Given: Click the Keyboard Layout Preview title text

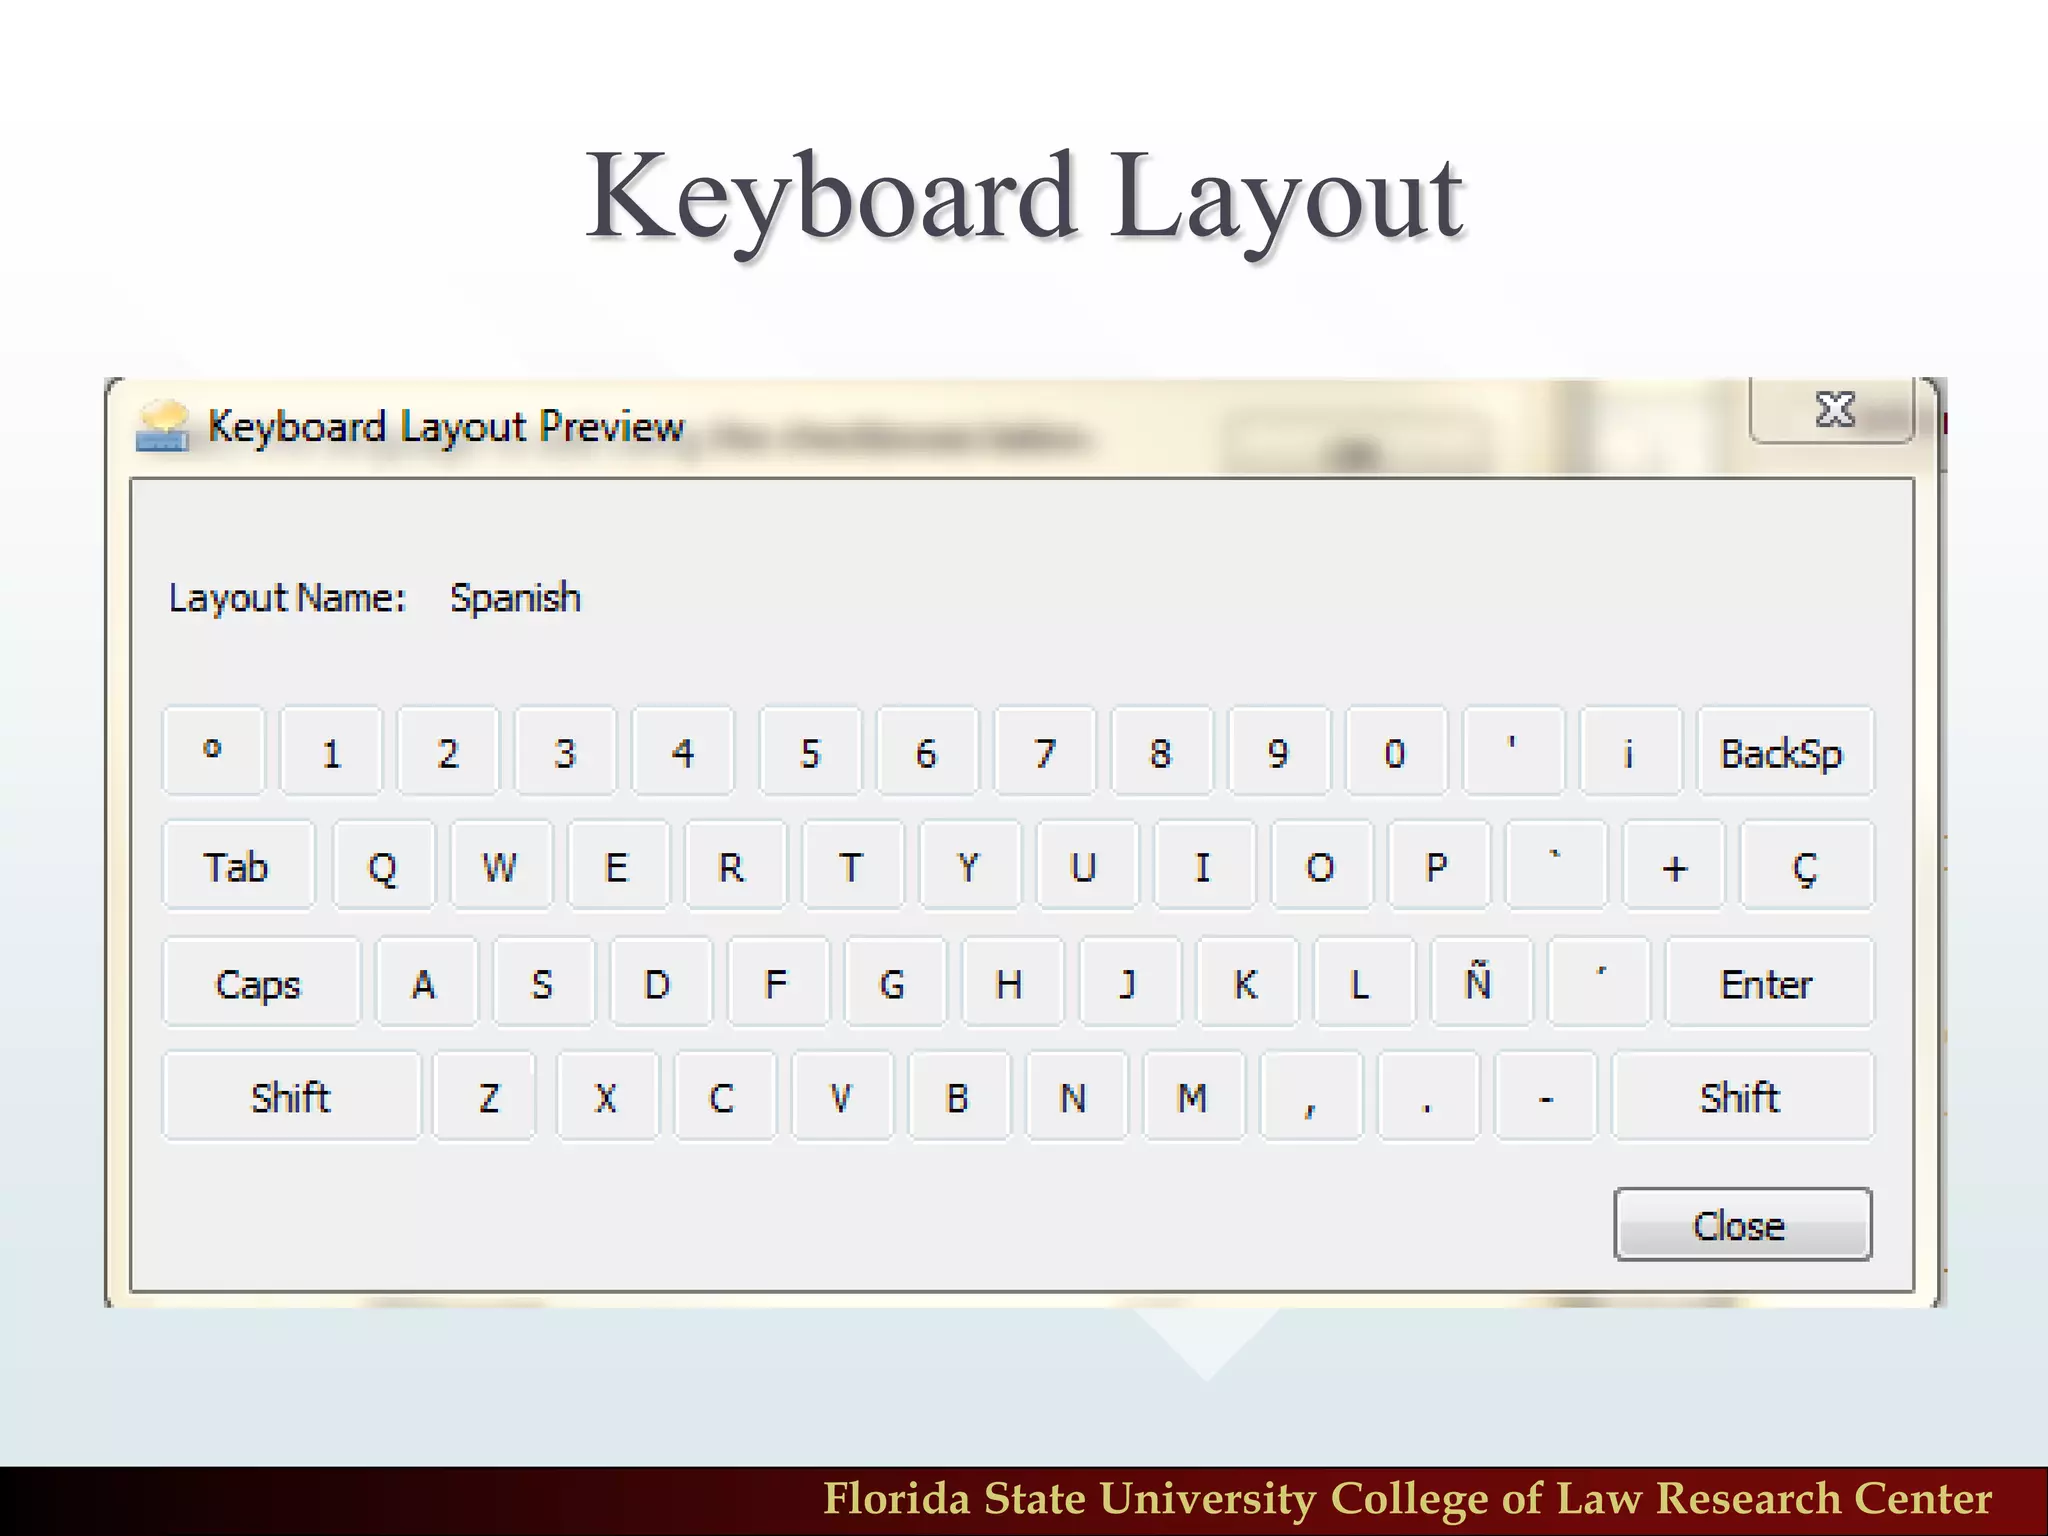Looking at the screenshot, I should [x=446, y=428].
